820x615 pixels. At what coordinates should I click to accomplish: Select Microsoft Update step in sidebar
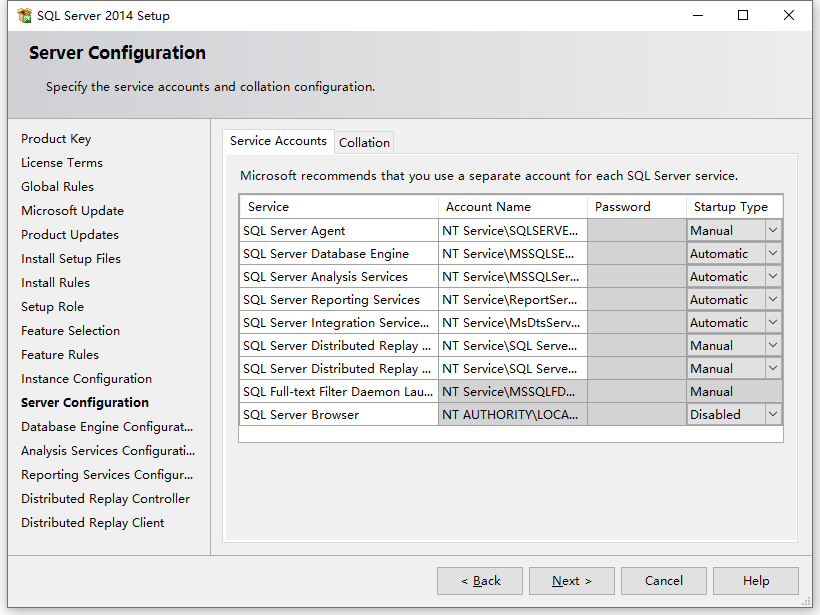tap(73, 211)
